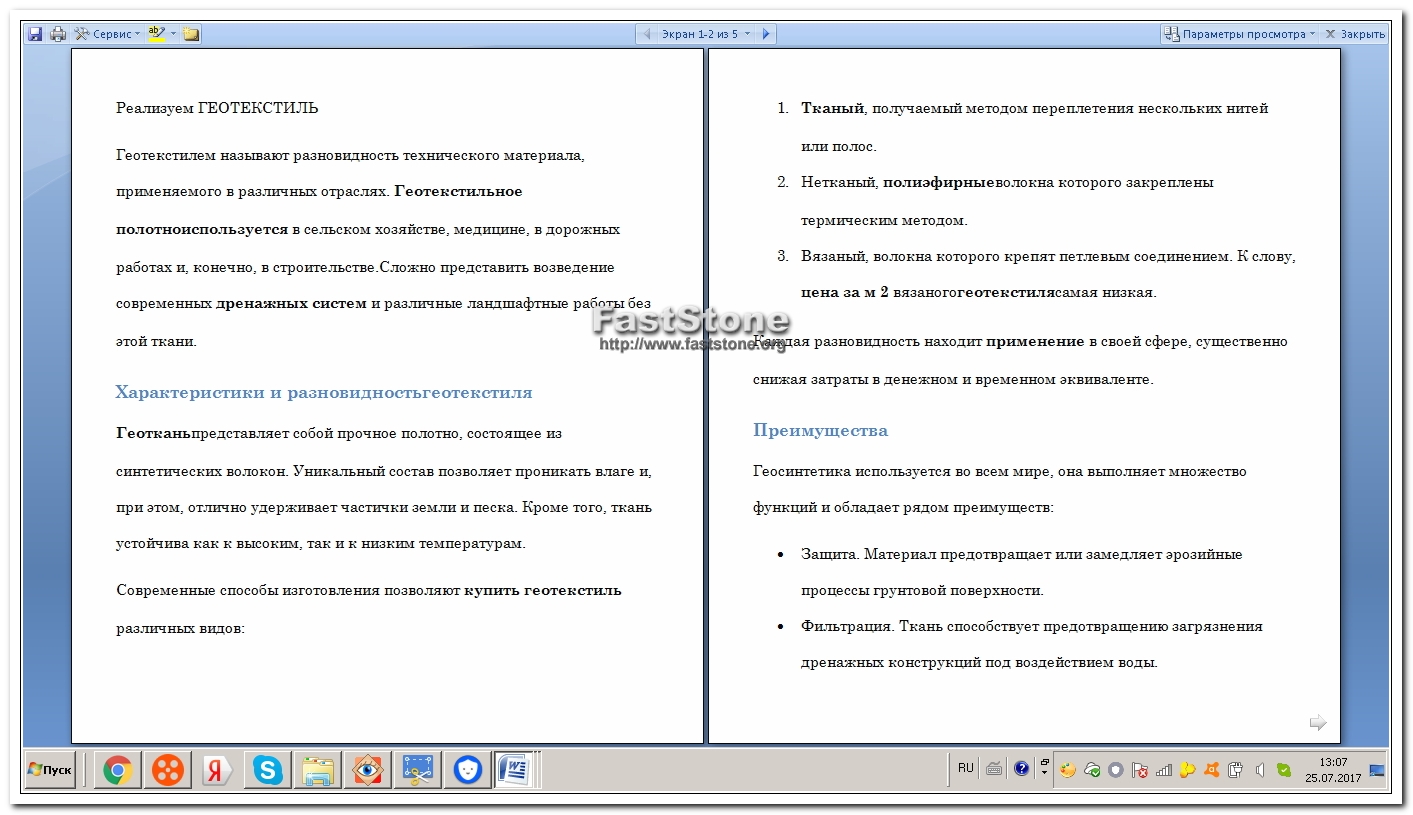Screen dimensions: 1413x815
Task: Click the grey shield tray icon
Action: coord(1116,770)
